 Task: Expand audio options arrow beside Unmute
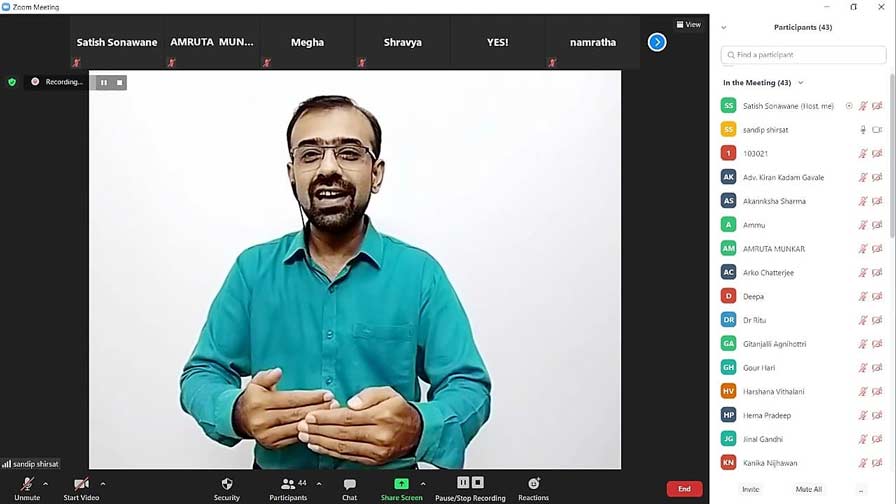(x=46, y=484)
